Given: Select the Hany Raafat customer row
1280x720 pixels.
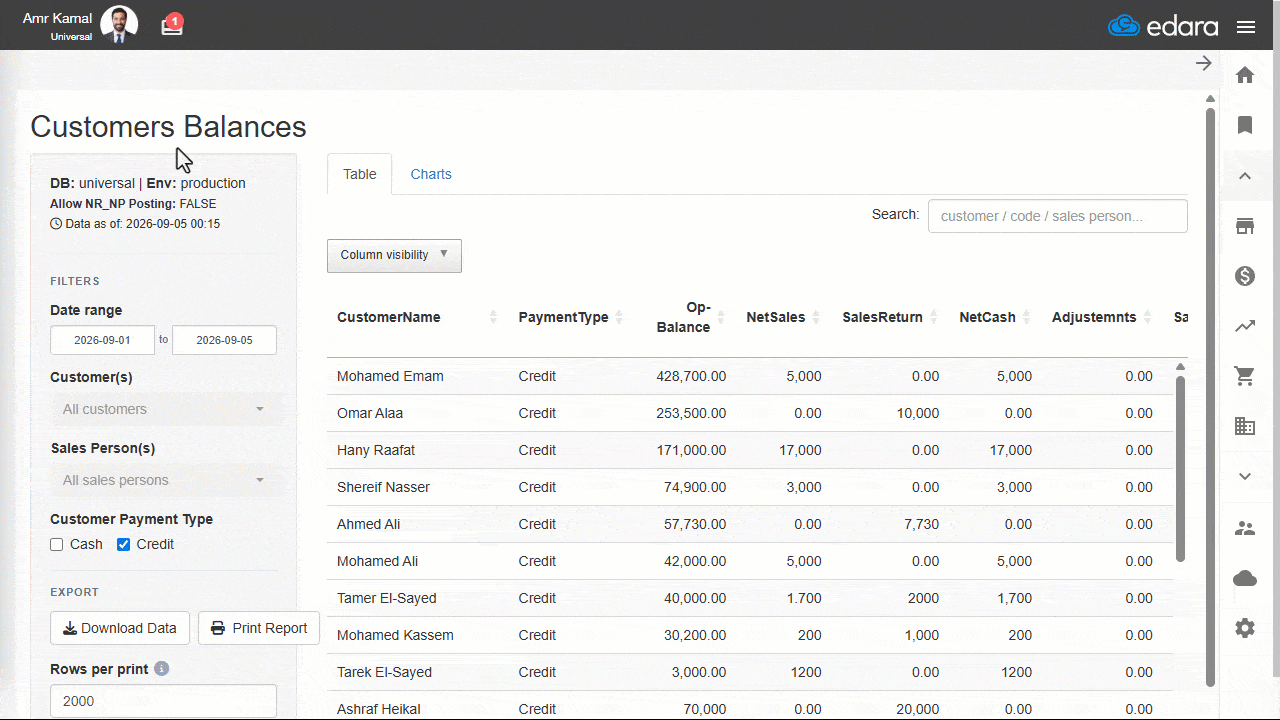Looking at the screenshot, I should (750, 450).
